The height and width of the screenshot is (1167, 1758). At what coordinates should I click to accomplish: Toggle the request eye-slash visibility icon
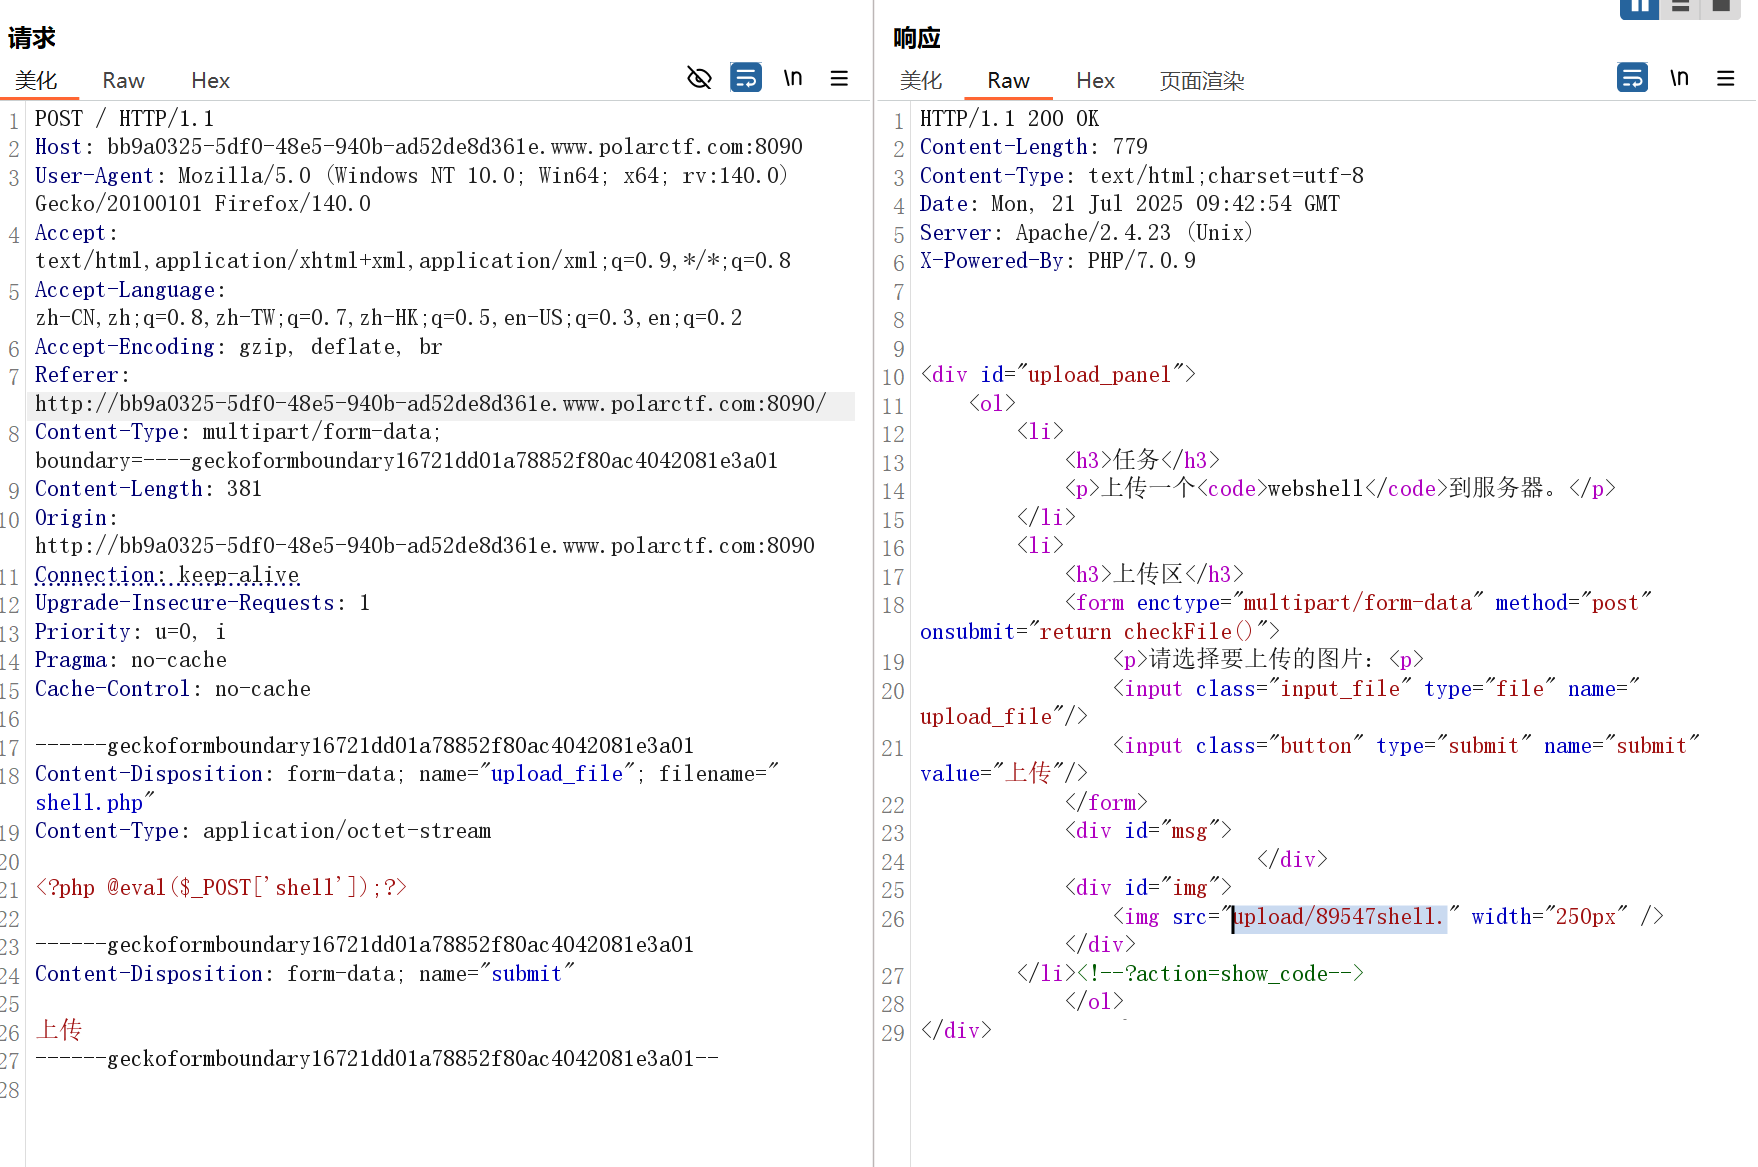(699, 78)
